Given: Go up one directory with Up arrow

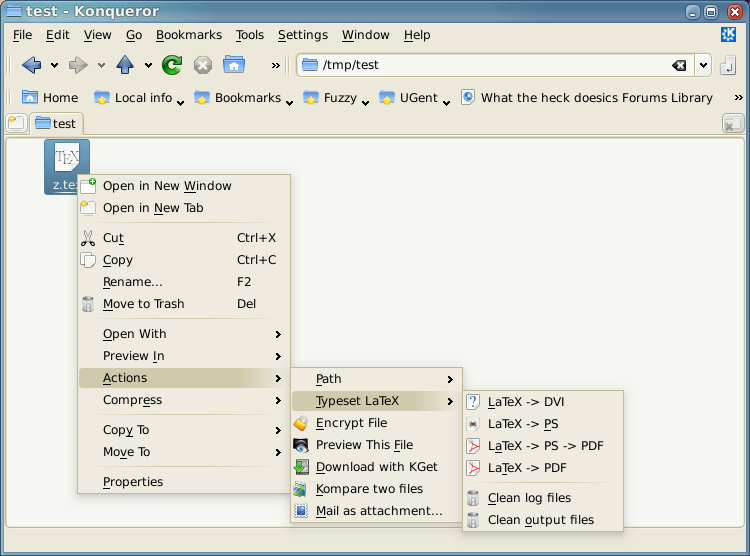Looking at the screenshot, I should [125, 65].
